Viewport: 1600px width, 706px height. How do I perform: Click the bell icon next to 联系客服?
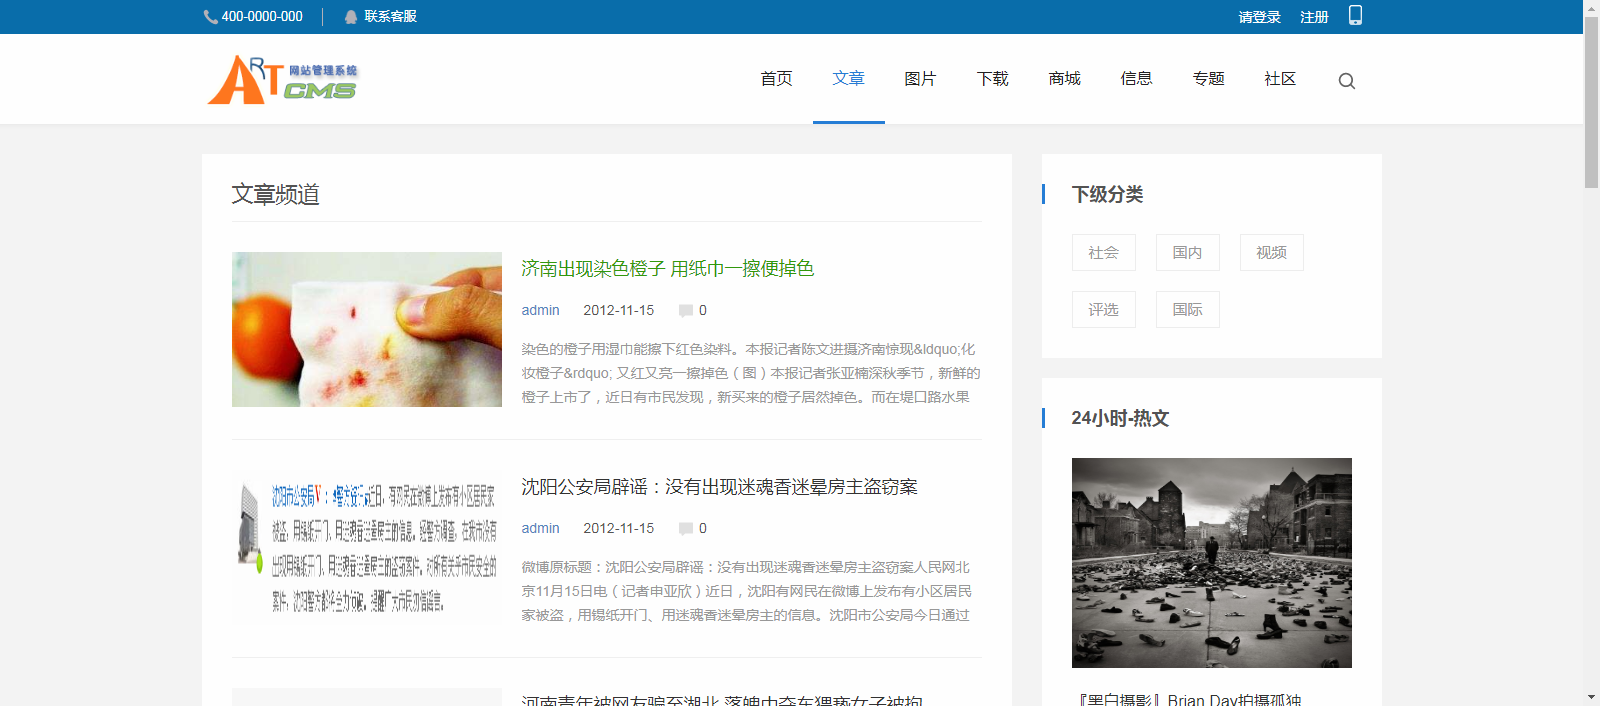pos(351,17)
